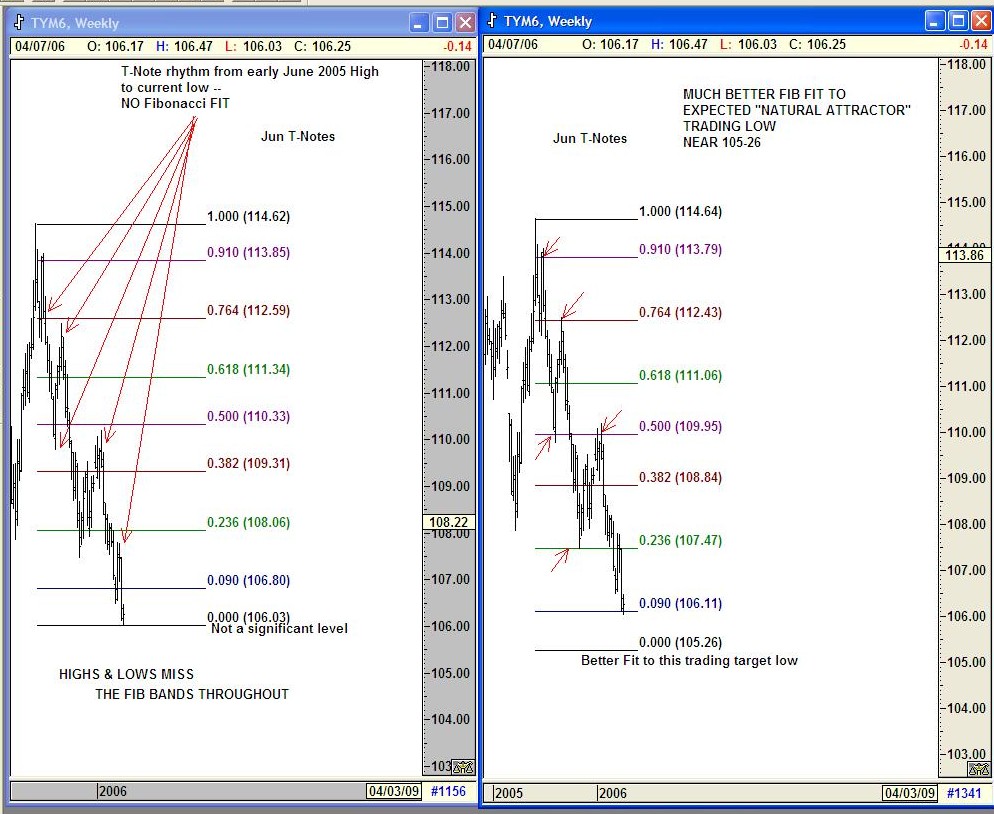Image resolution: width=994 pixels, height=814 pixels.
Task: Select the 0.500 (109.95) Fibonacci label
Action: pyautogui.click(x=680, y=426)
